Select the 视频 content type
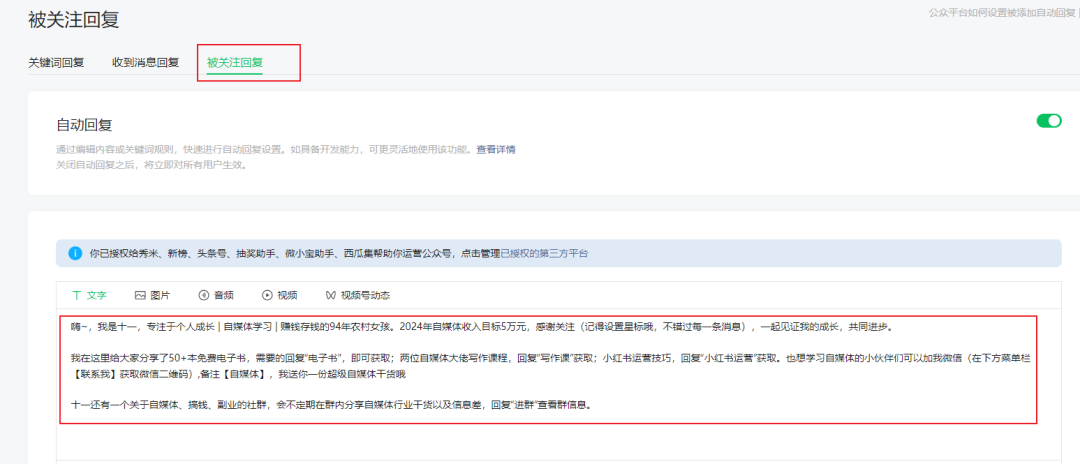This screenshot has width=1080, height=464. 280,295
